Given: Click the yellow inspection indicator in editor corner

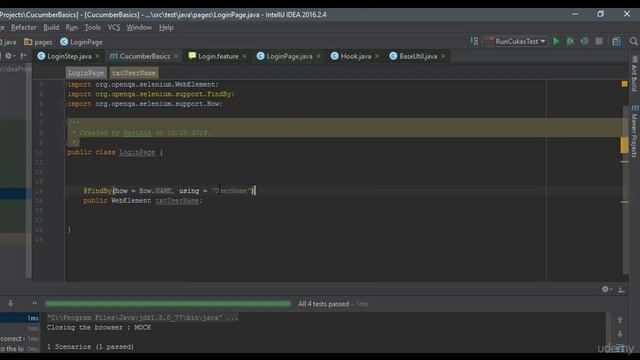Looking at the screenshot, I should 624,84.
